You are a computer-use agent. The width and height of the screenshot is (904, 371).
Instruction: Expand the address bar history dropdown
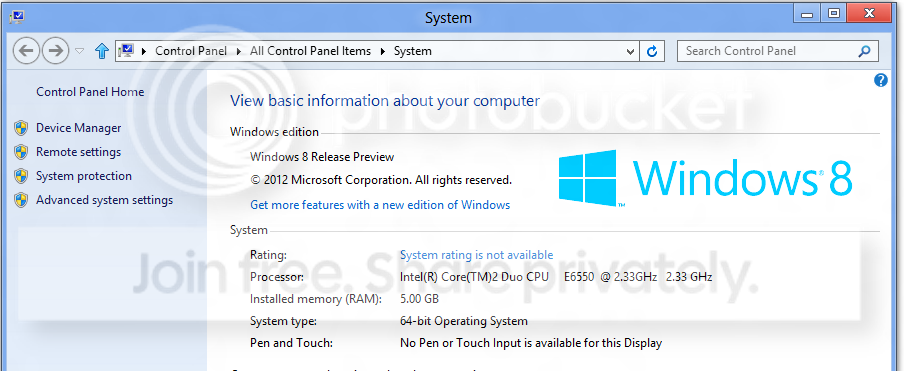click(x=630, y=51)
